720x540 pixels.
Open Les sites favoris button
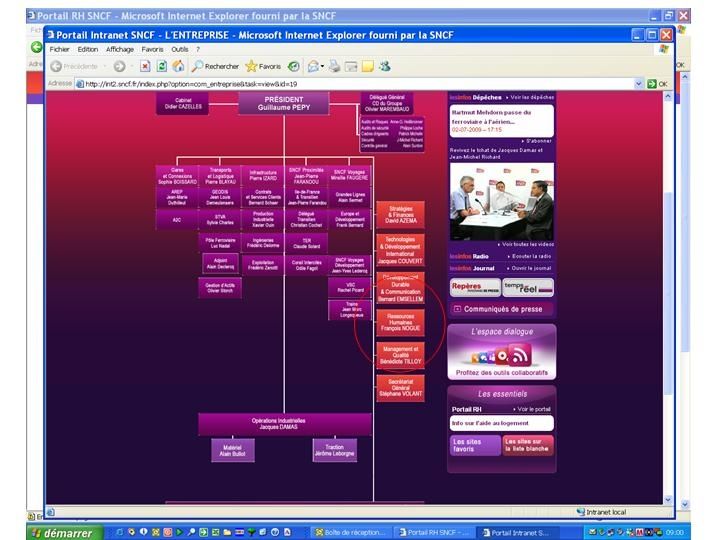point(475,445)
